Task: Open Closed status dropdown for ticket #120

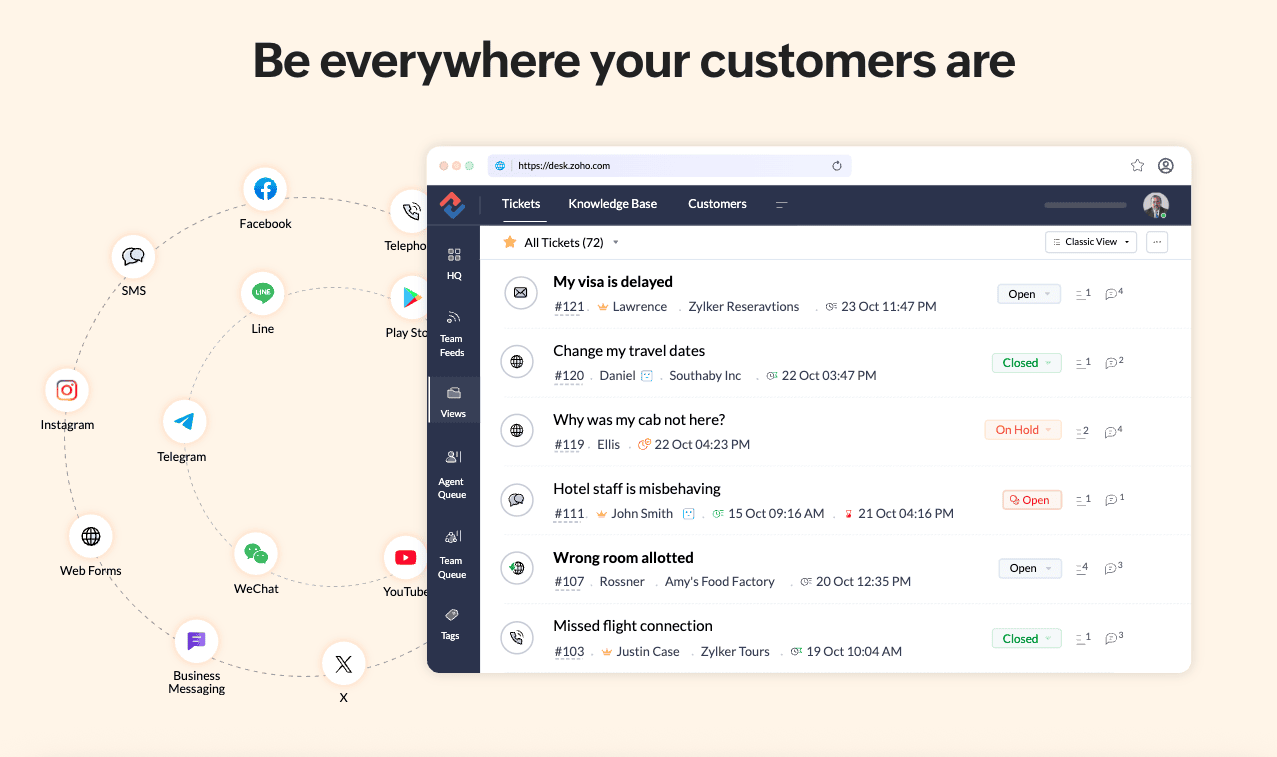Action: pyautogui.click(x=1027, y=363)
